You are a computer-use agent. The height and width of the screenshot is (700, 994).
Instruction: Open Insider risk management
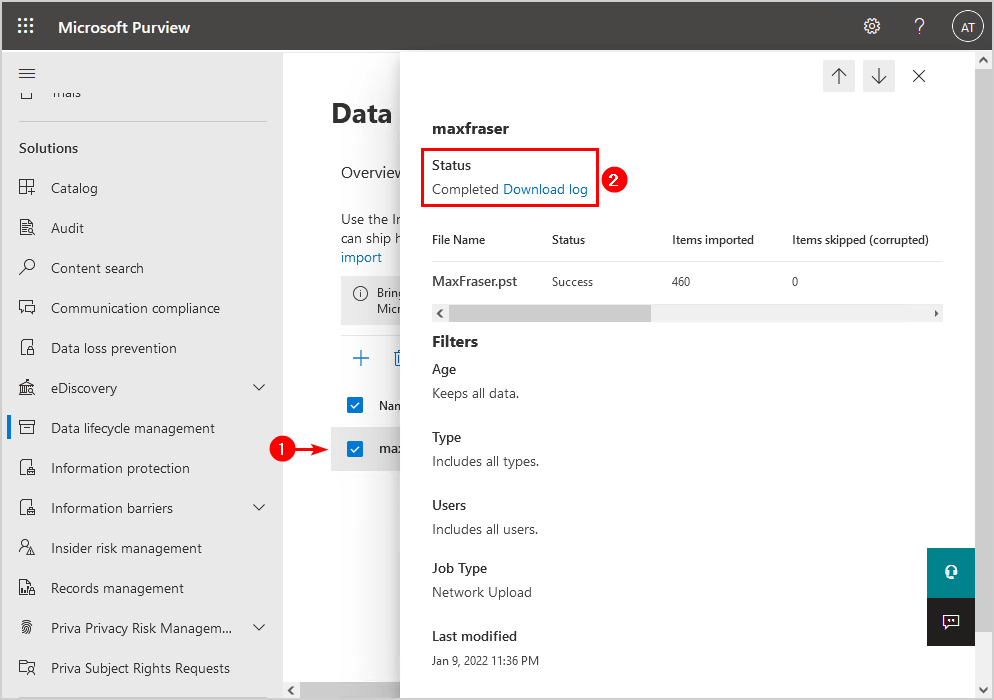[x=122, y=547]
